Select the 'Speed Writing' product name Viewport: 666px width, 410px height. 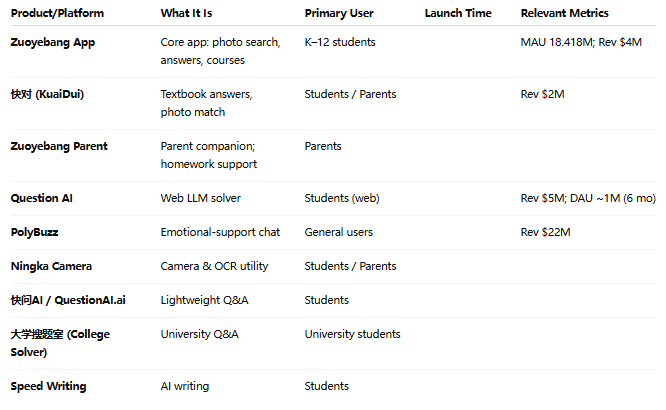48,386
